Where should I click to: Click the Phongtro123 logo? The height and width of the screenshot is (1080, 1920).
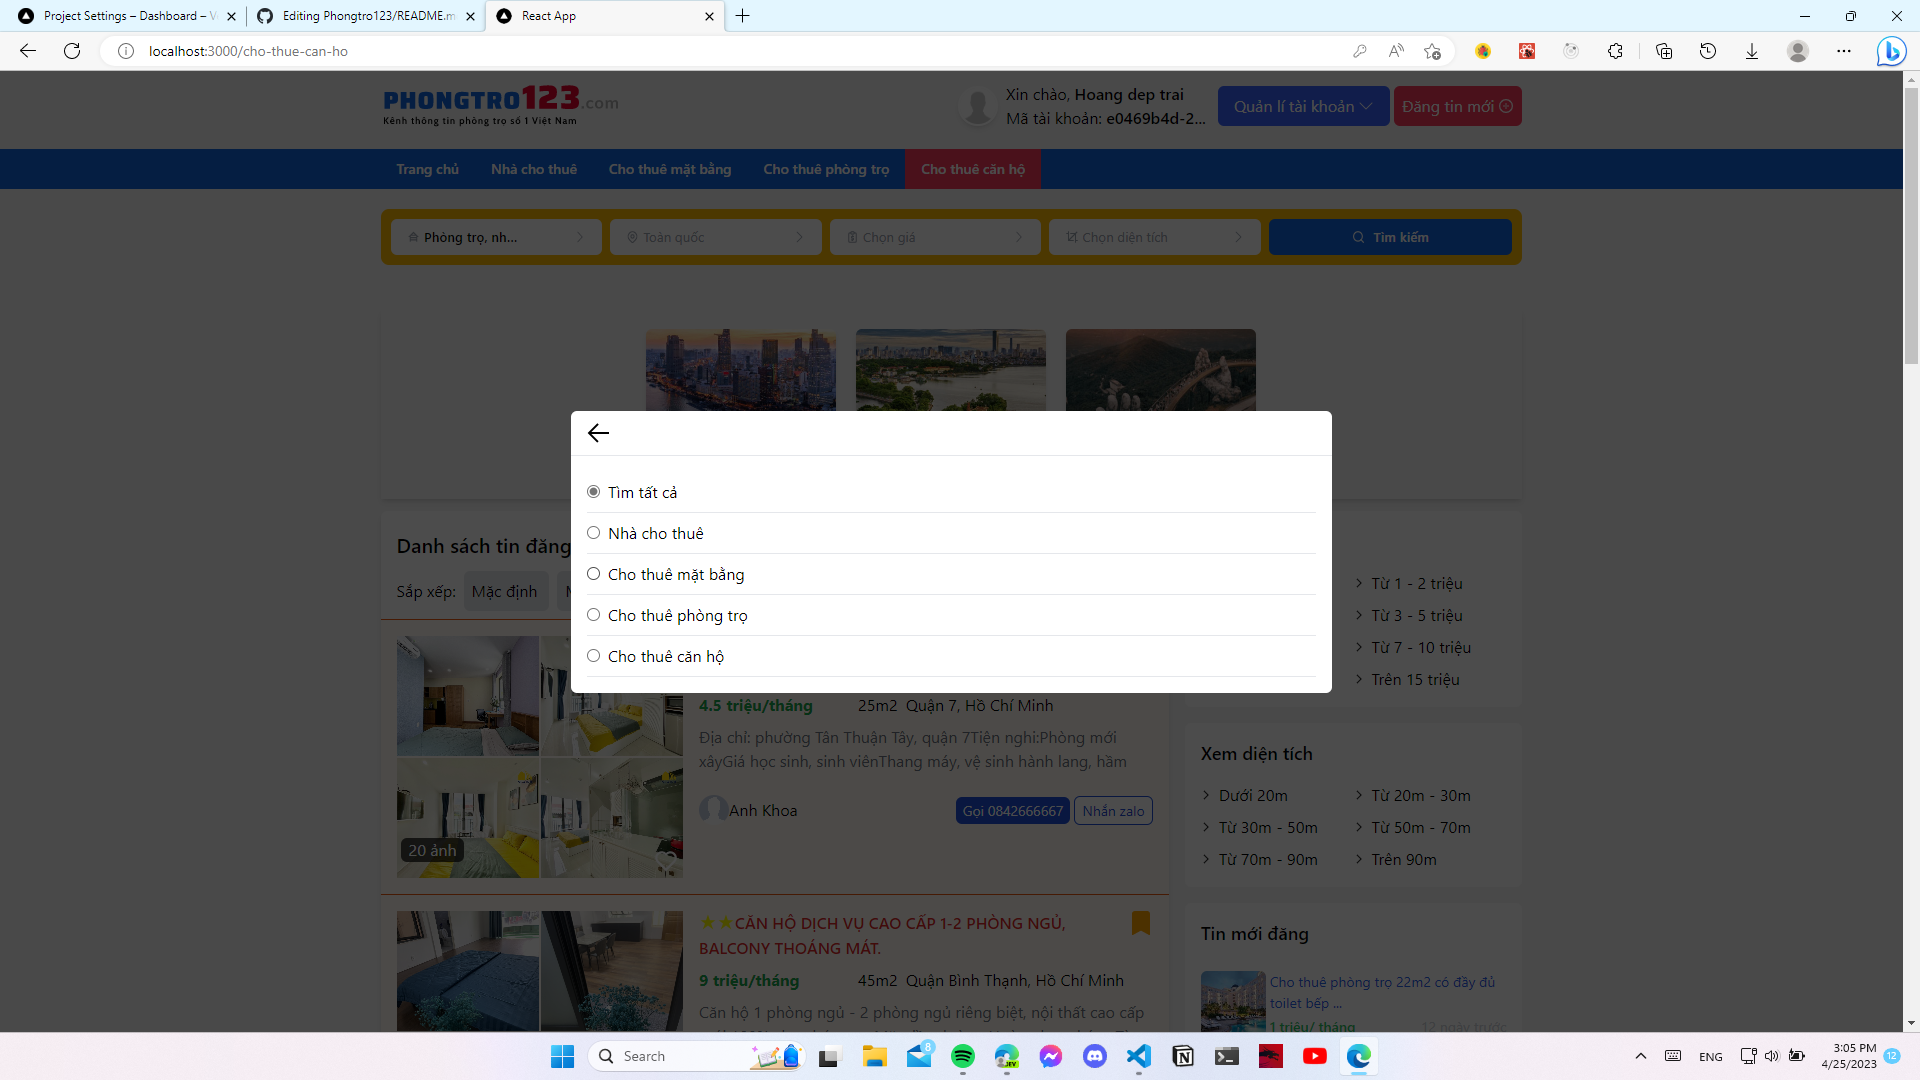(x=500, y=105)
